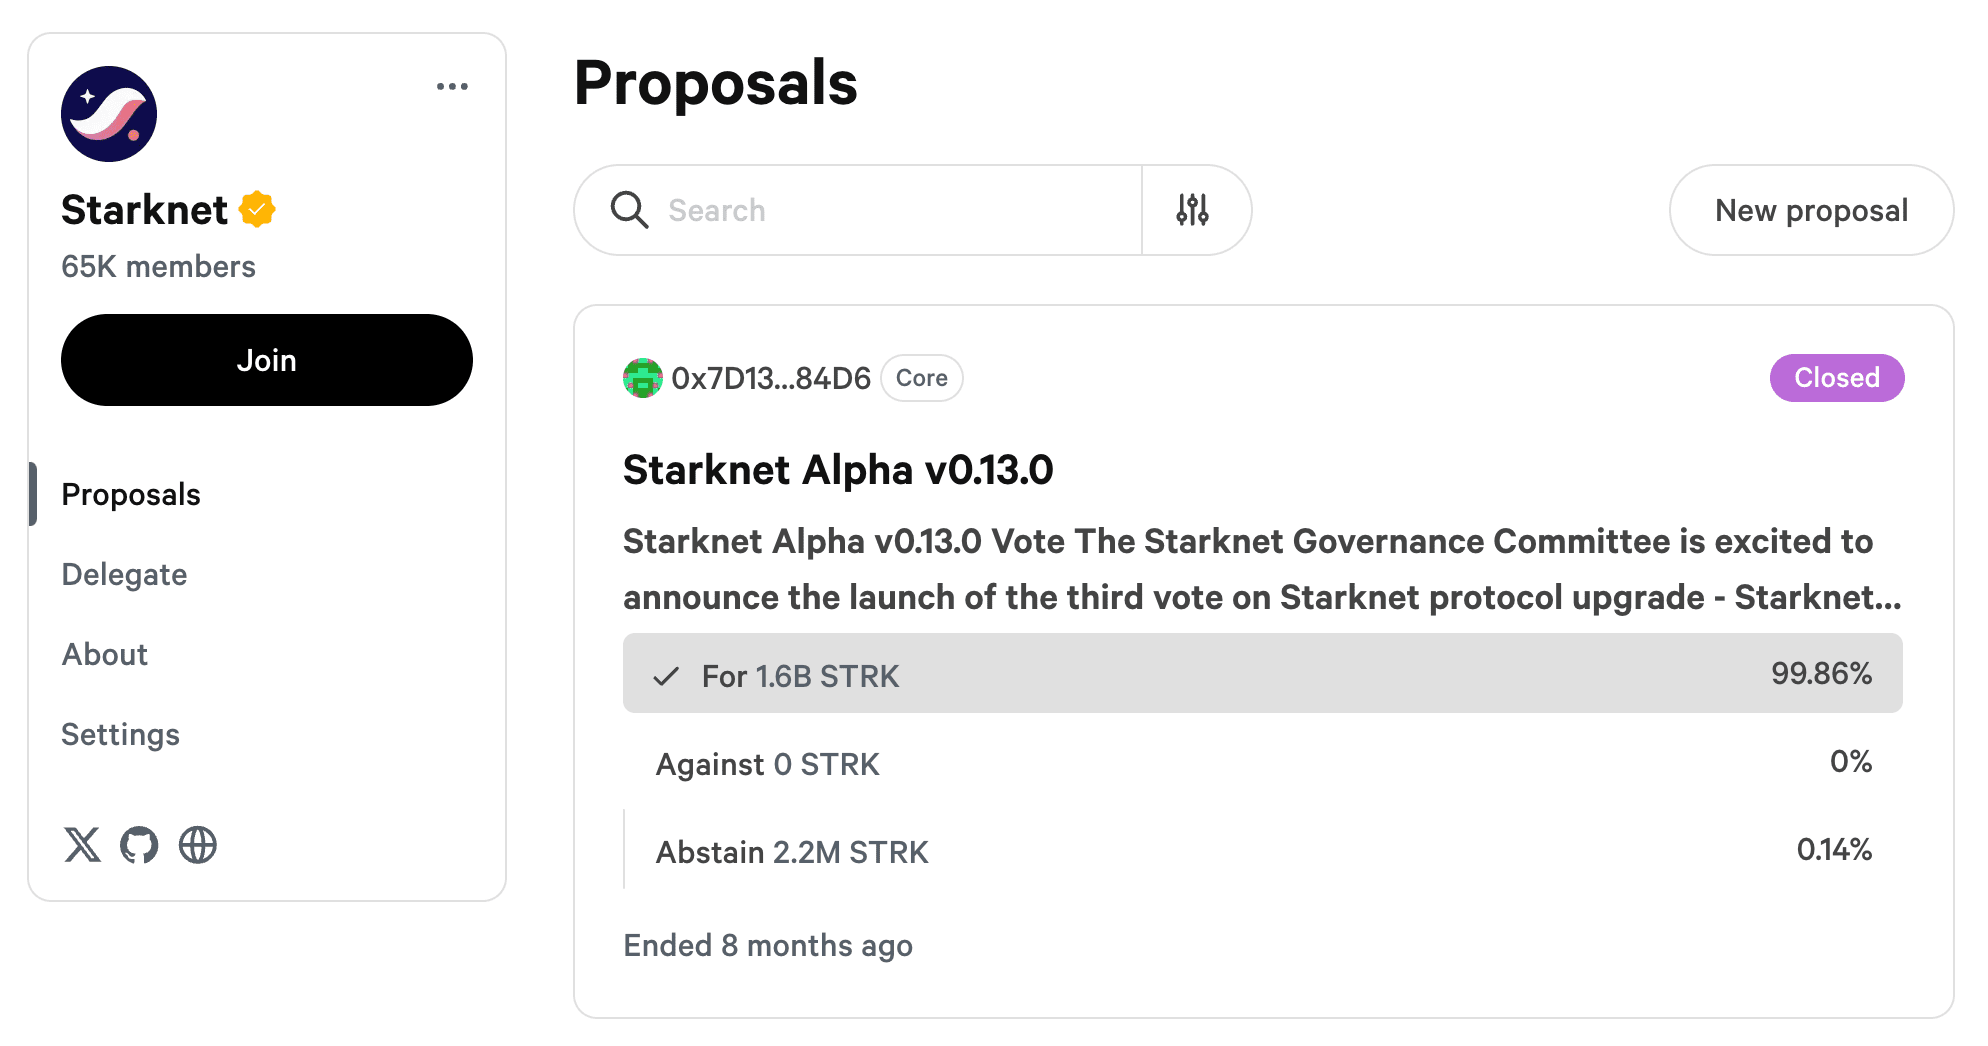Switch to the Delegate section
Screen dimensions: 1988x1046
coord(124,574)
